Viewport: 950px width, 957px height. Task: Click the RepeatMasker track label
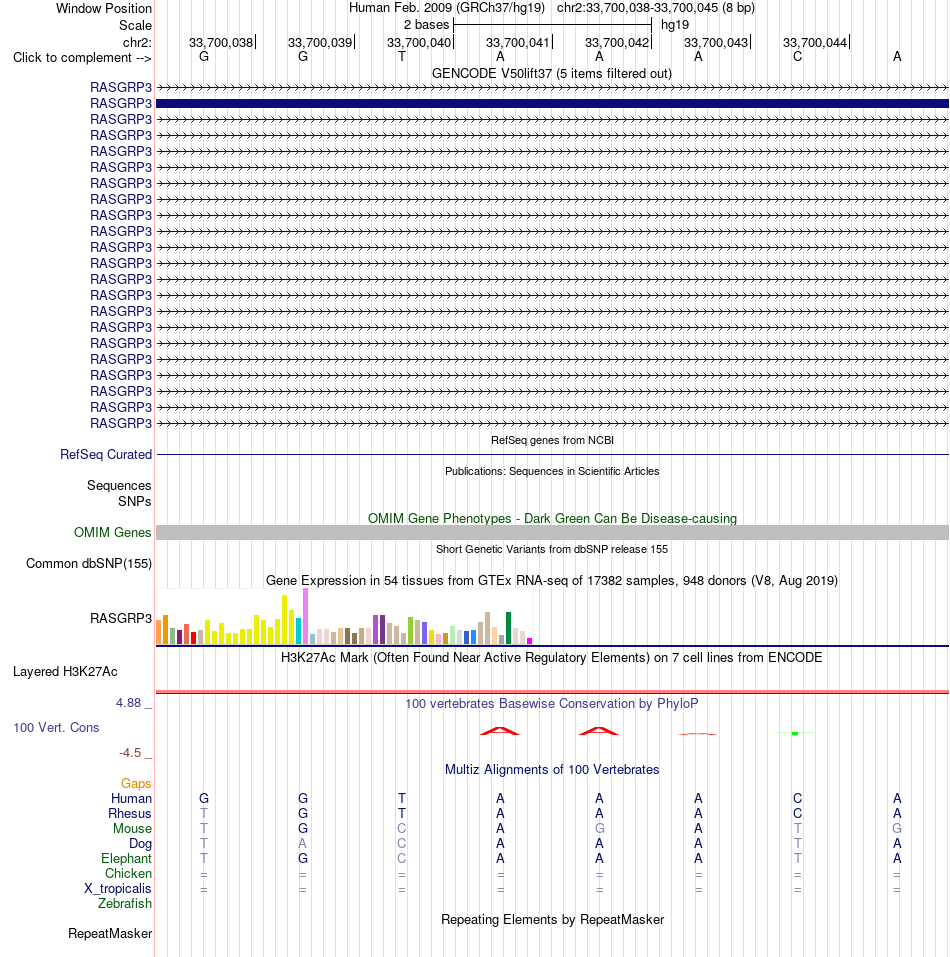click(x=110, y=933)
